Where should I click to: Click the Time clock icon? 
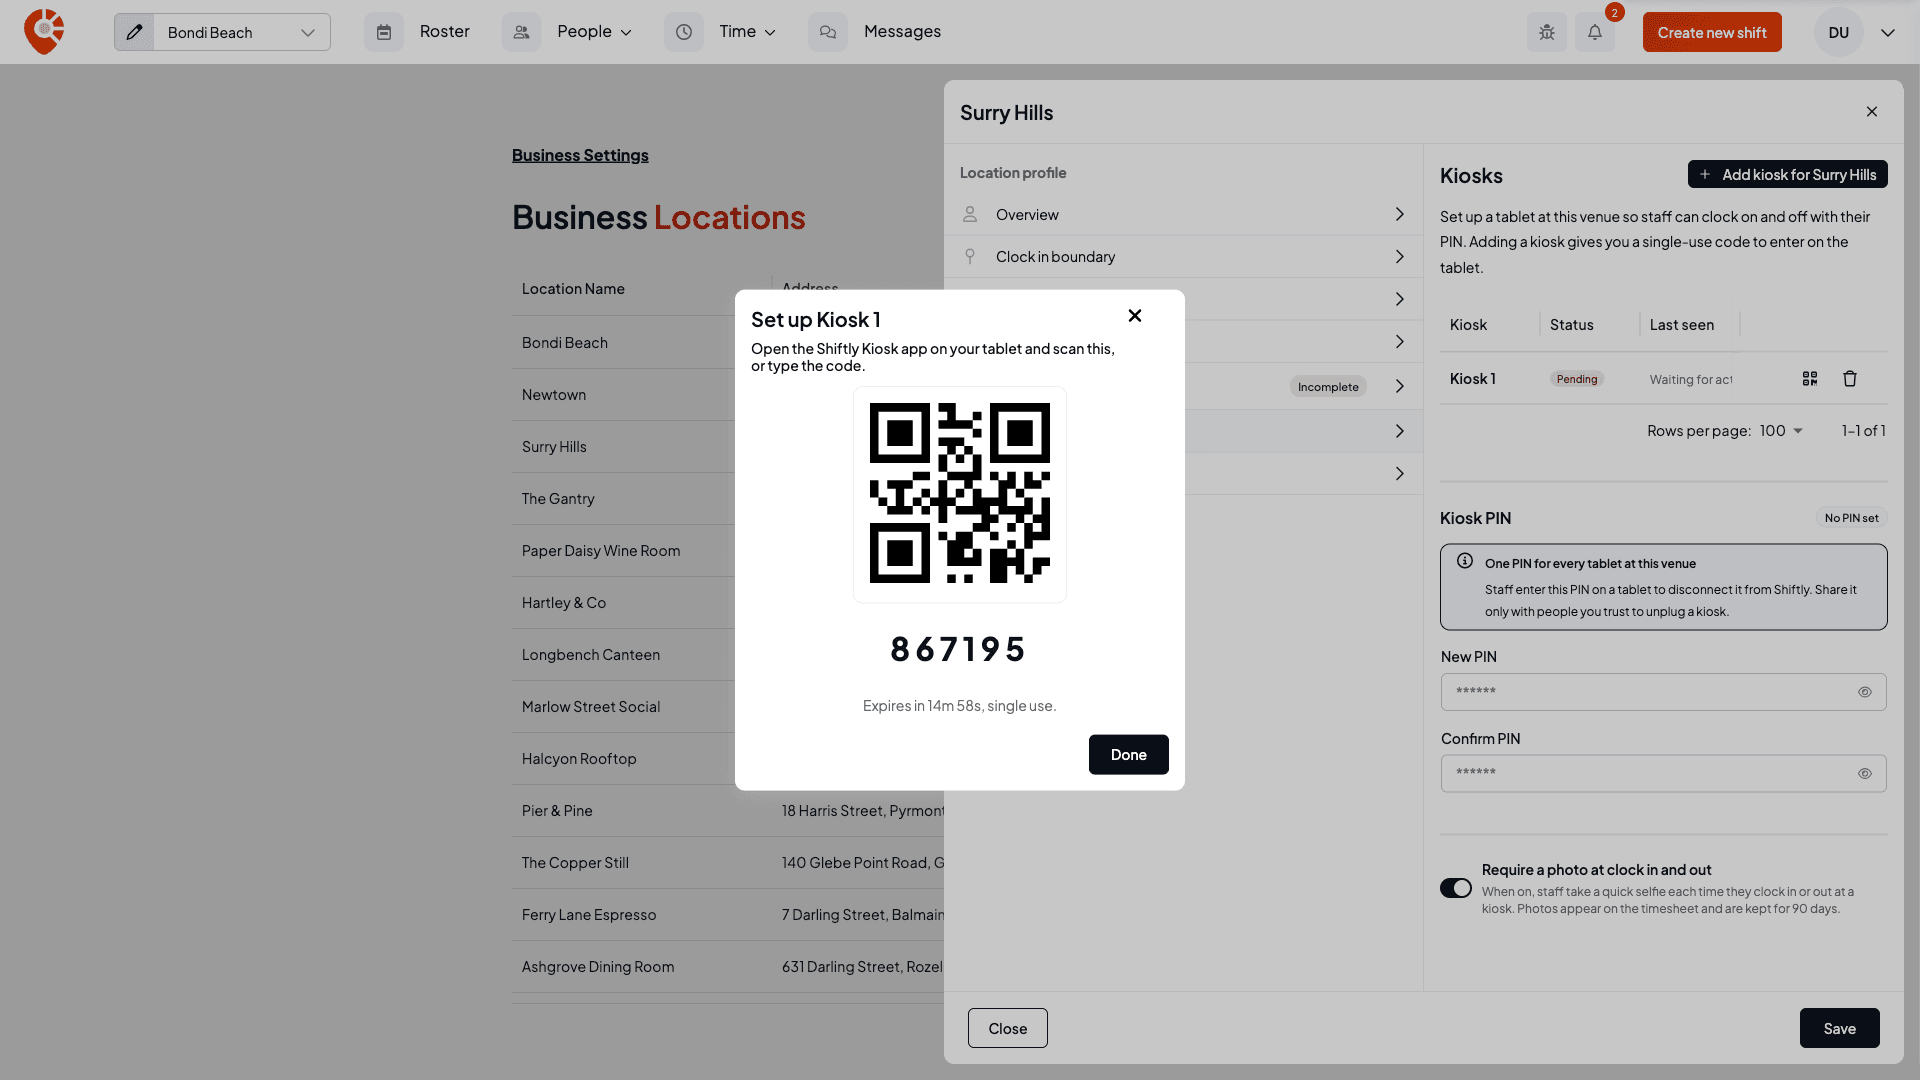point(684,32)
